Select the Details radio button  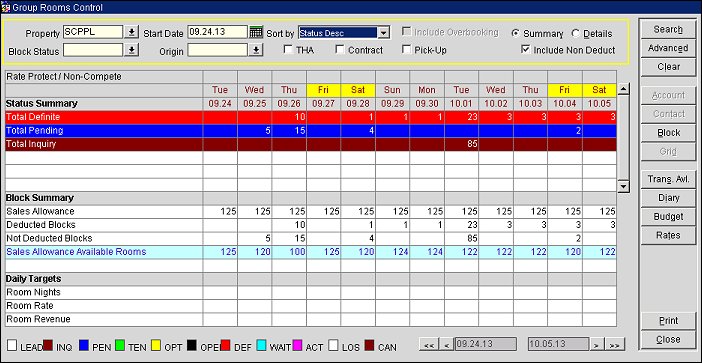[x=575, y=33]
